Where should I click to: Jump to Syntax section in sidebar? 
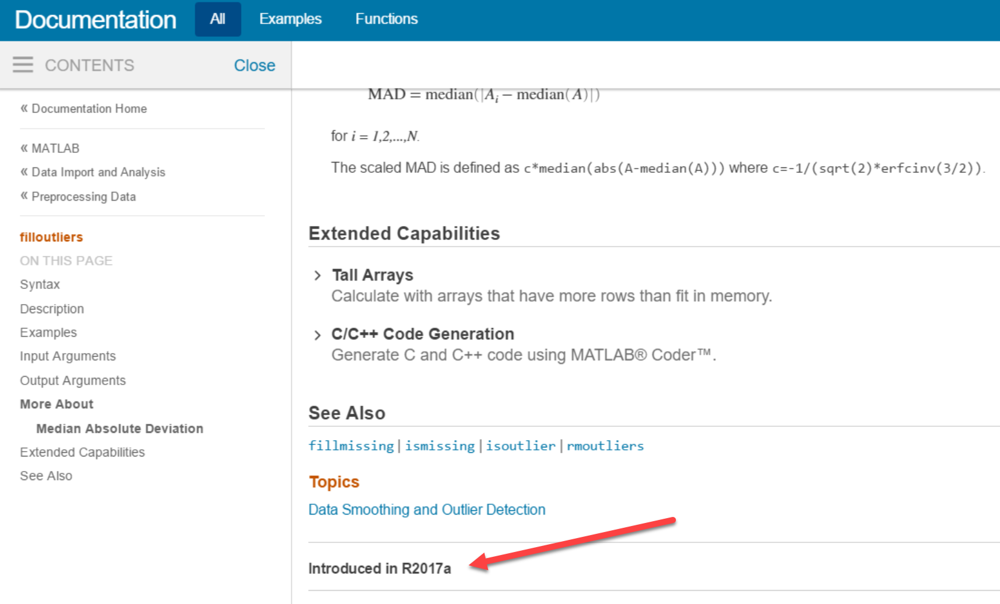40,285
